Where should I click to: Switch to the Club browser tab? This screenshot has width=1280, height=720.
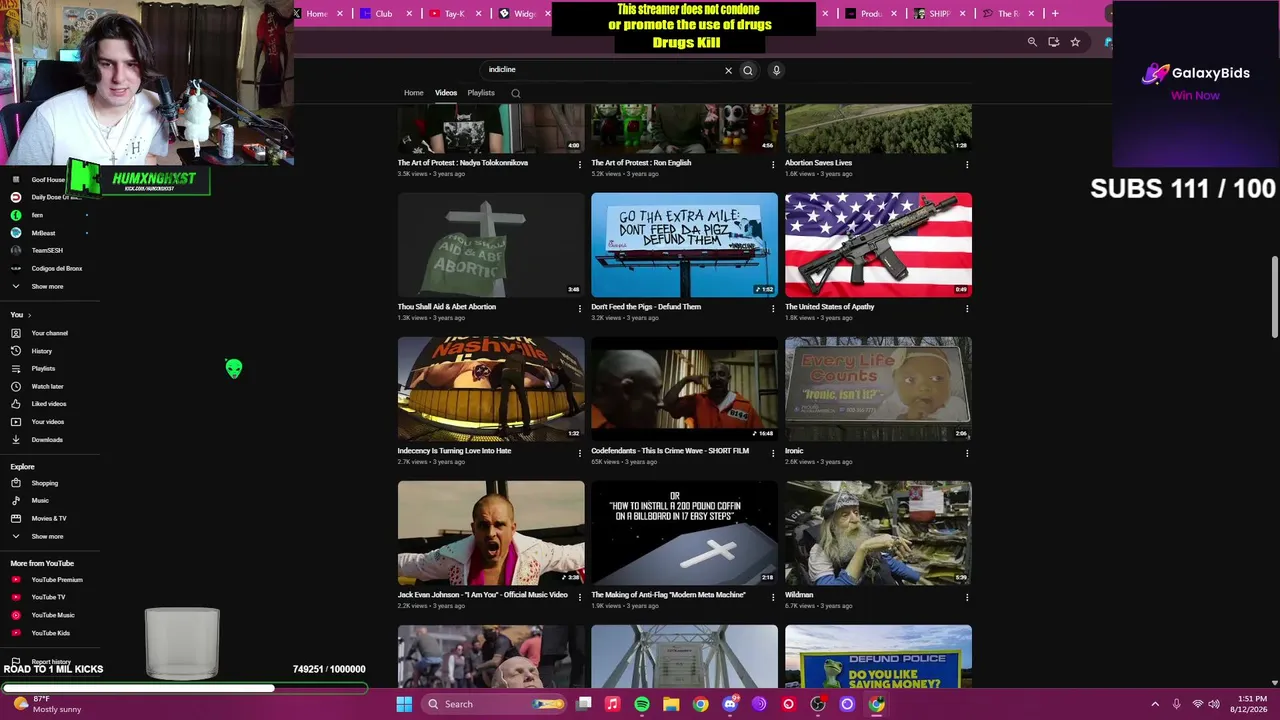tap(384, 14)
